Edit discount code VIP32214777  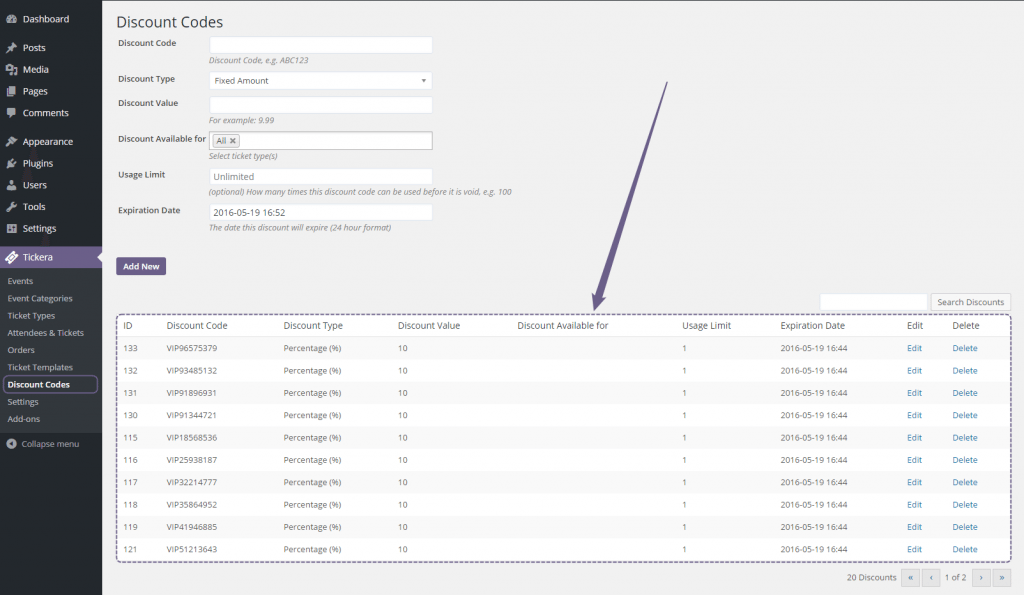pos(914,482)
